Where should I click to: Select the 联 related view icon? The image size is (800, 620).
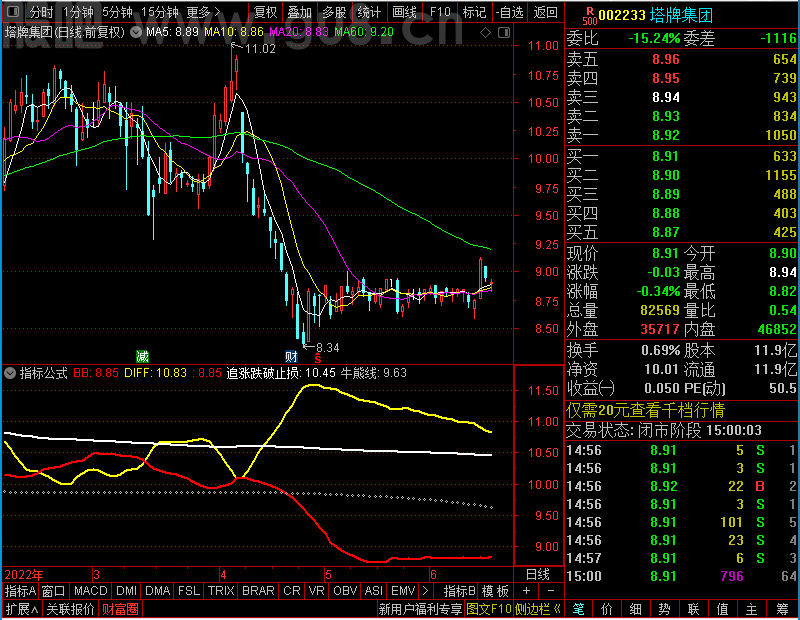click(693, 609)
